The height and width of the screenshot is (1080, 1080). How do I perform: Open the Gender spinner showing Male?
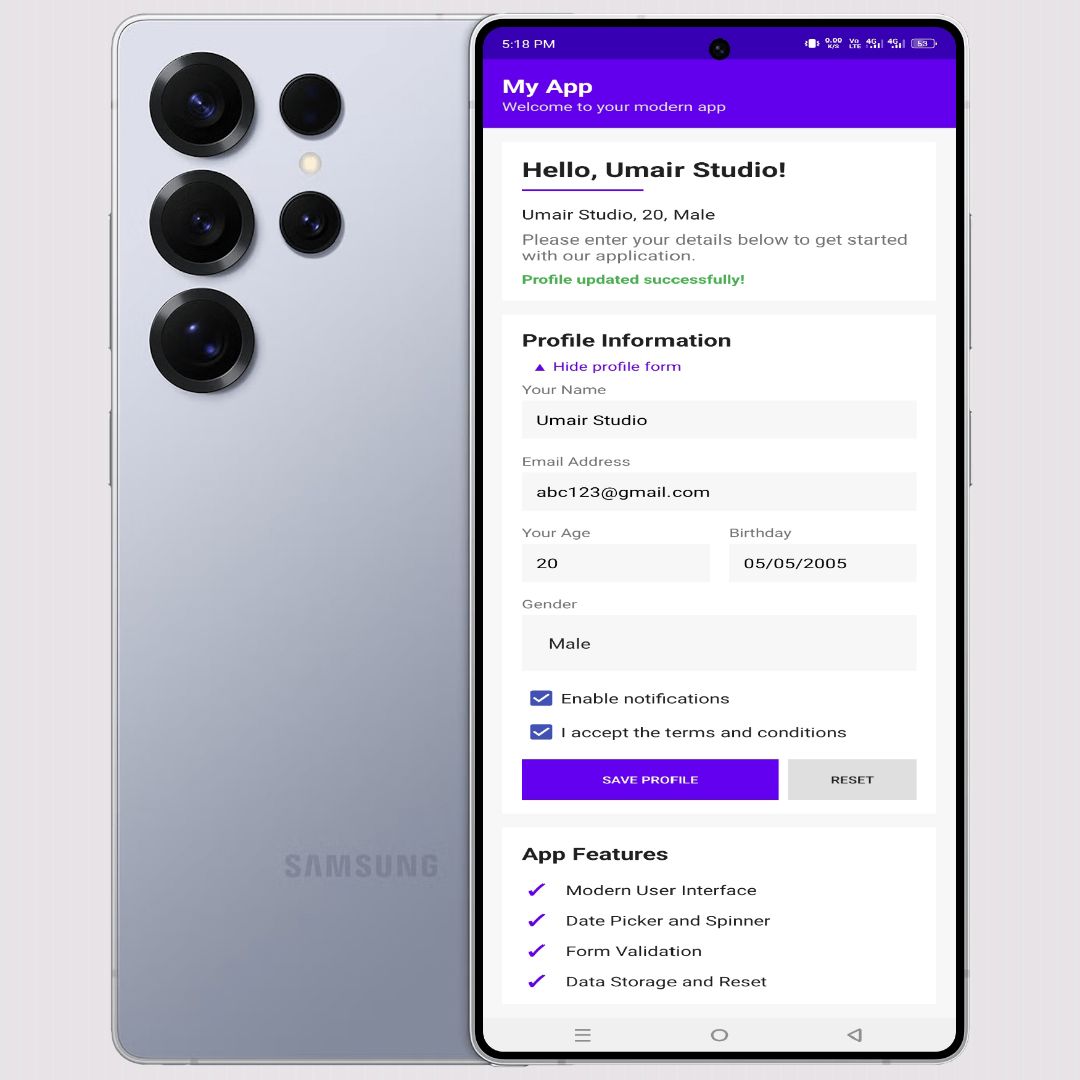pyautogui.click(x=719, y=643)
